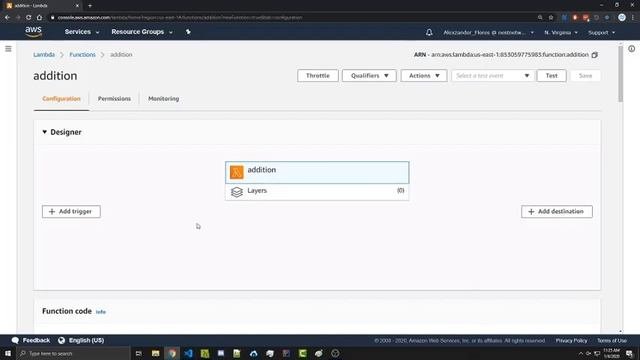Click the globe language icon
This screenshot has width=640, height=360.
pos(62,340)
